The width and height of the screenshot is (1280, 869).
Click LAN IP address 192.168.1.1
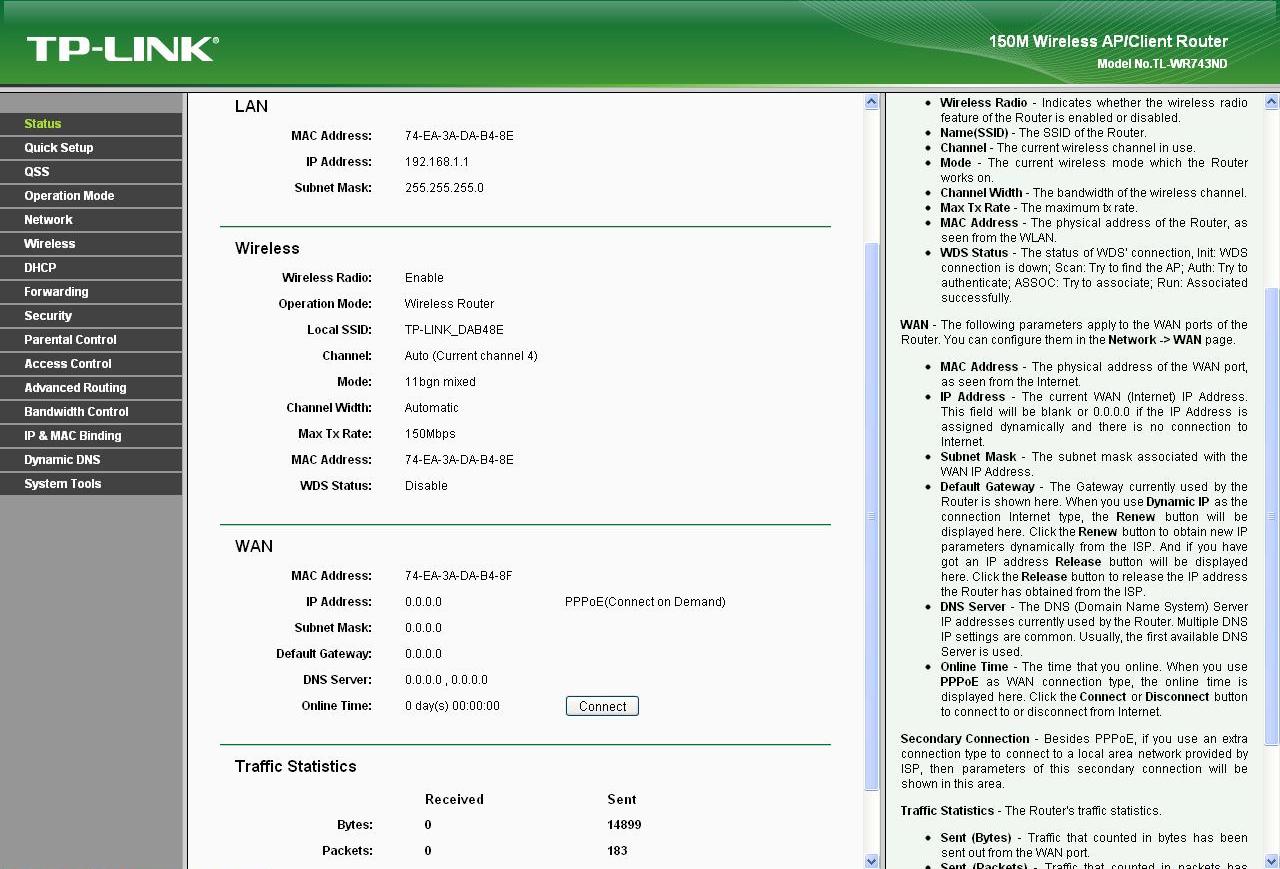[437, 162]
